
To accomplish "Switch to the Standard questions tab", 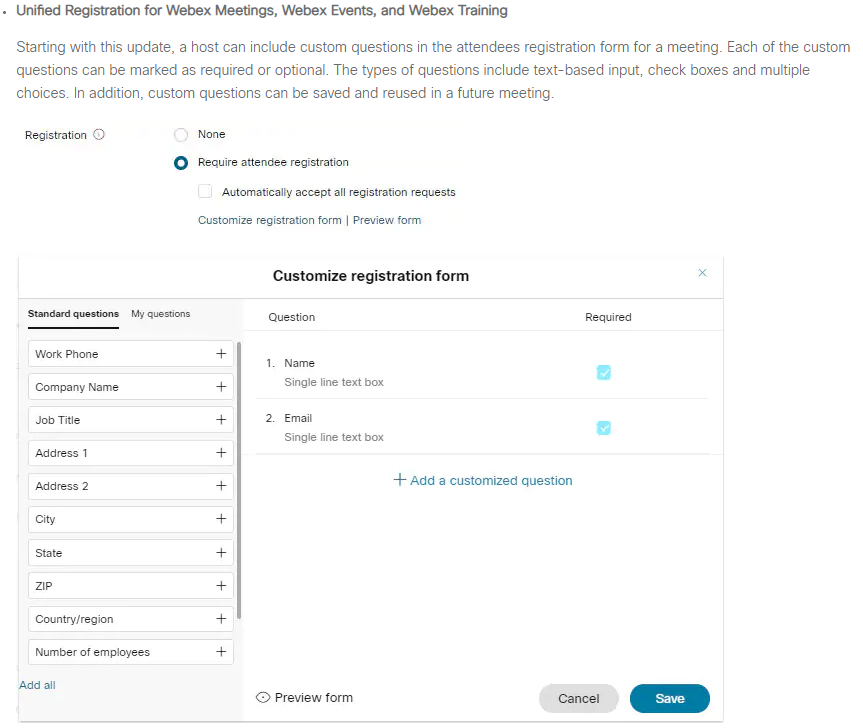I will (73, 314).
